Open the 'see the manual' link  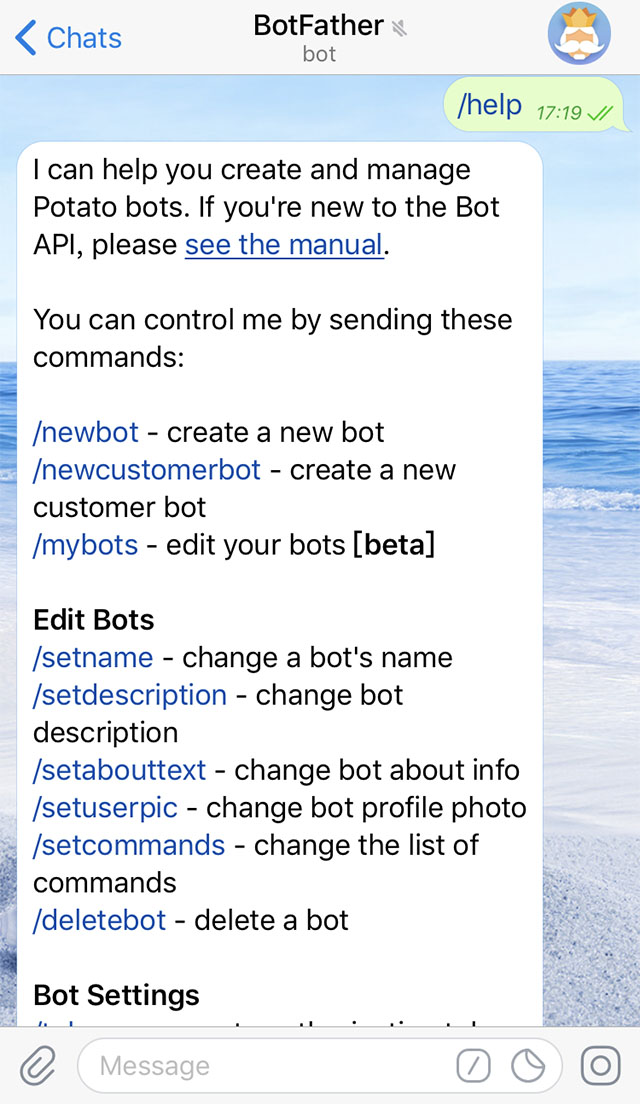click(x=284, y=245)
